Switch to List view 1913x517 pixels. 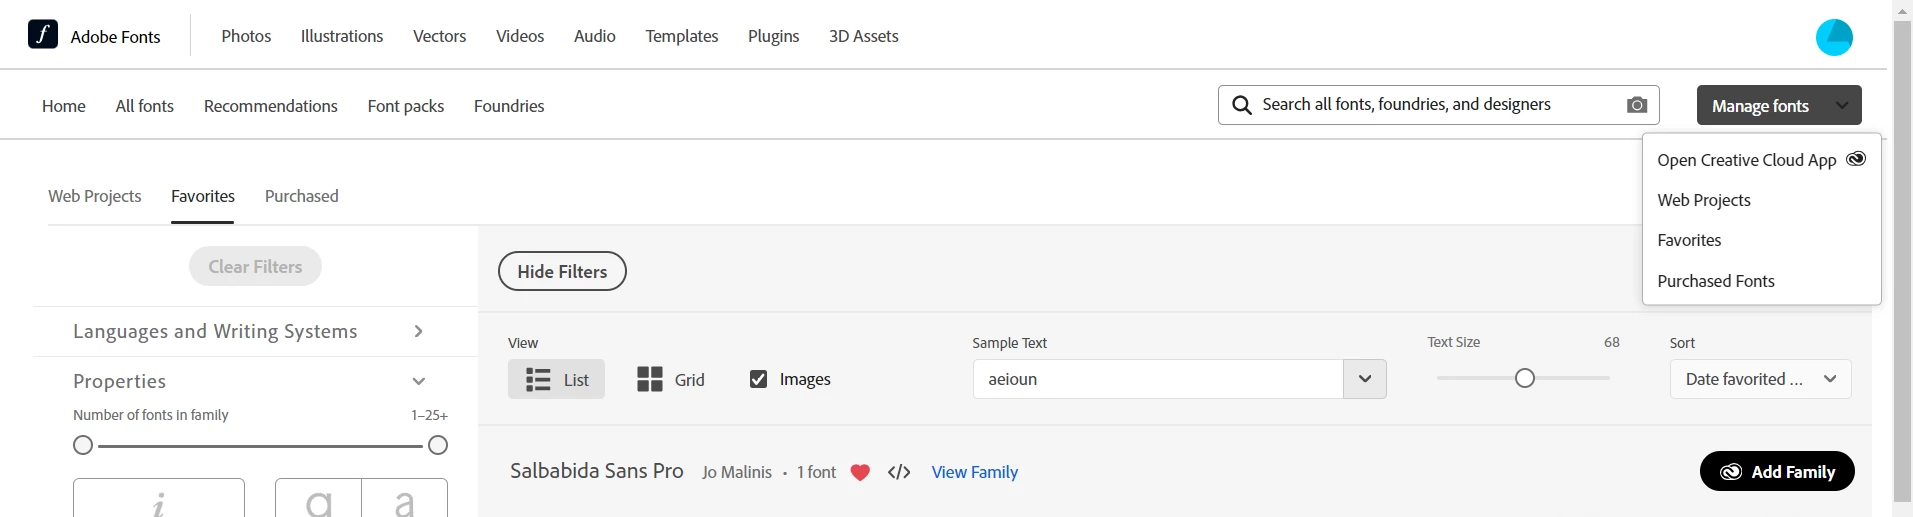tap(556, 379)
